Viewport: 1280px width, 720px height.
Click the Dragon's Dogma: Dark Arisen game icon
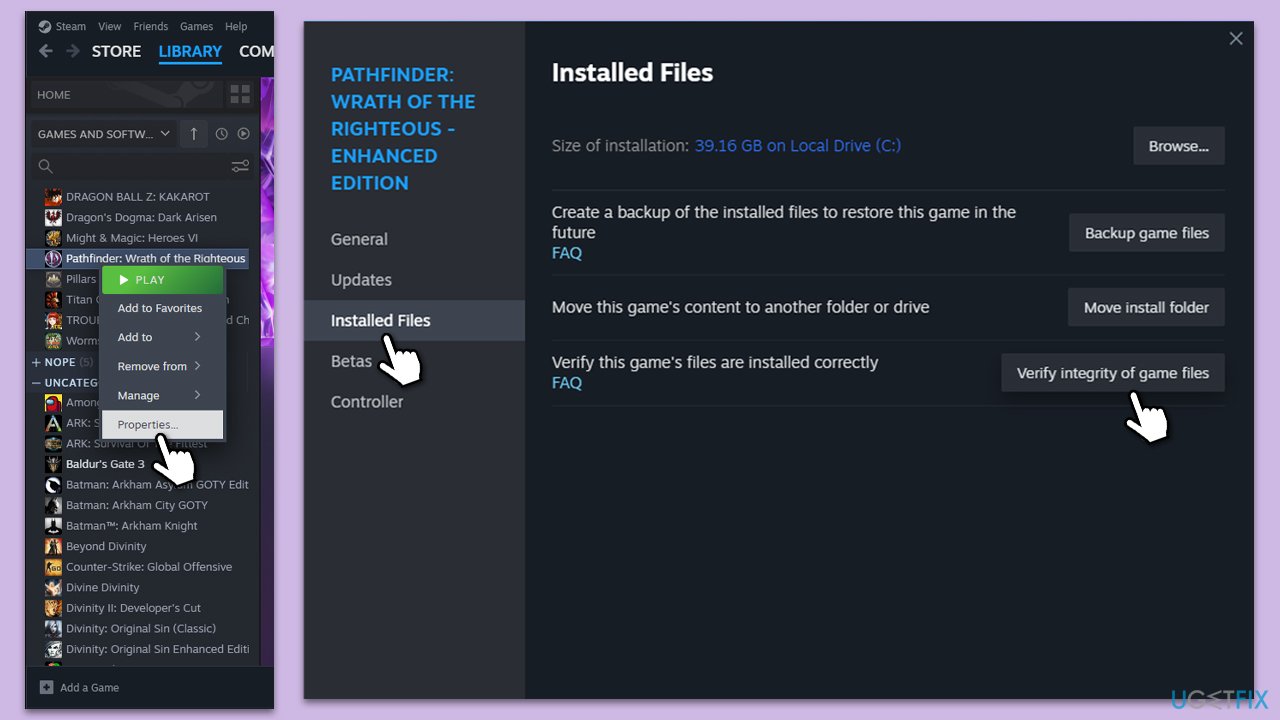tap(53, 217)
